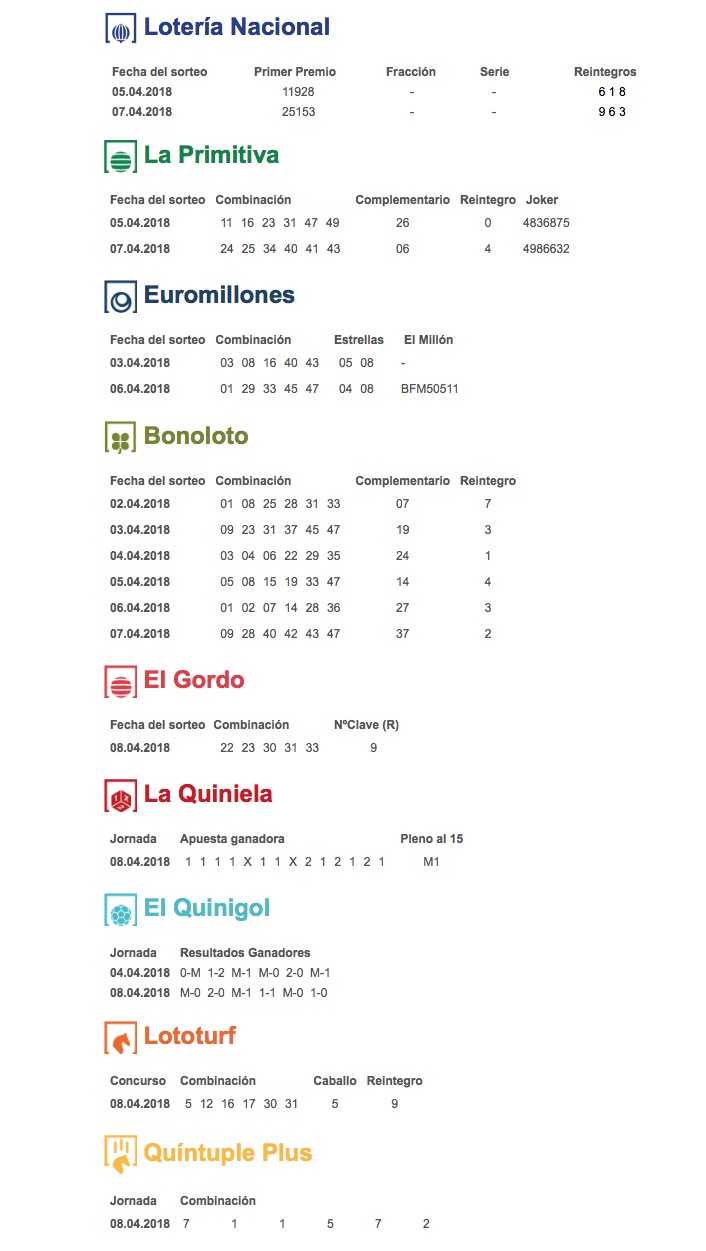This screenshot has width=706, height=1251.
Task: Click the La Primitiva green ball icon
Action: click(x=121, y=157)
